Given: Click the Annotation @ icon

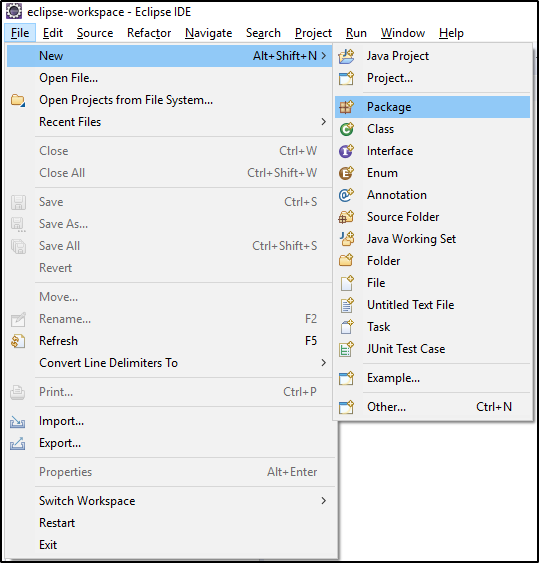Looking at the screenshot, I should (x=347, y=195).
